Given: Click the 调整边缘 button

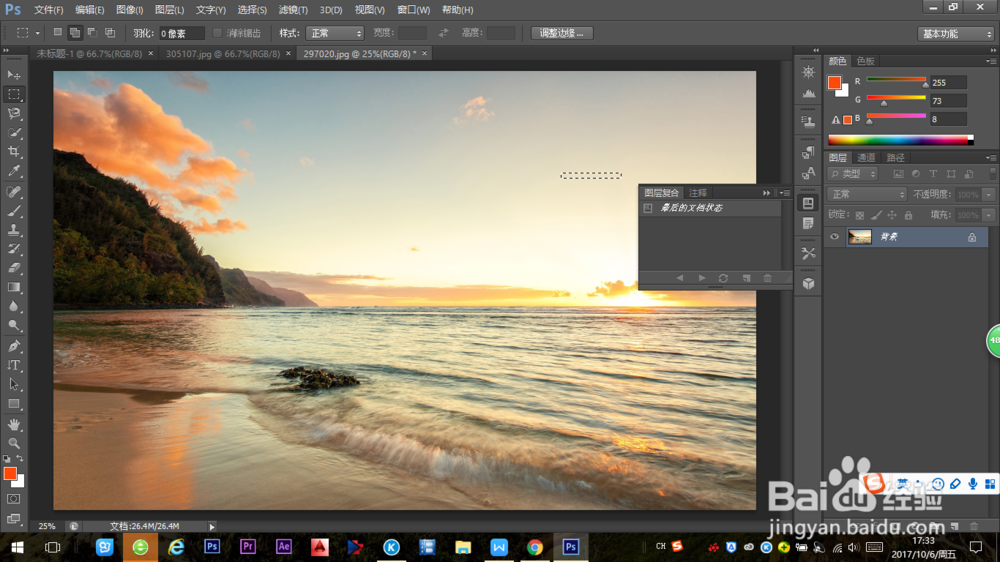Looking at the screenshot, I should coord(562,33).
